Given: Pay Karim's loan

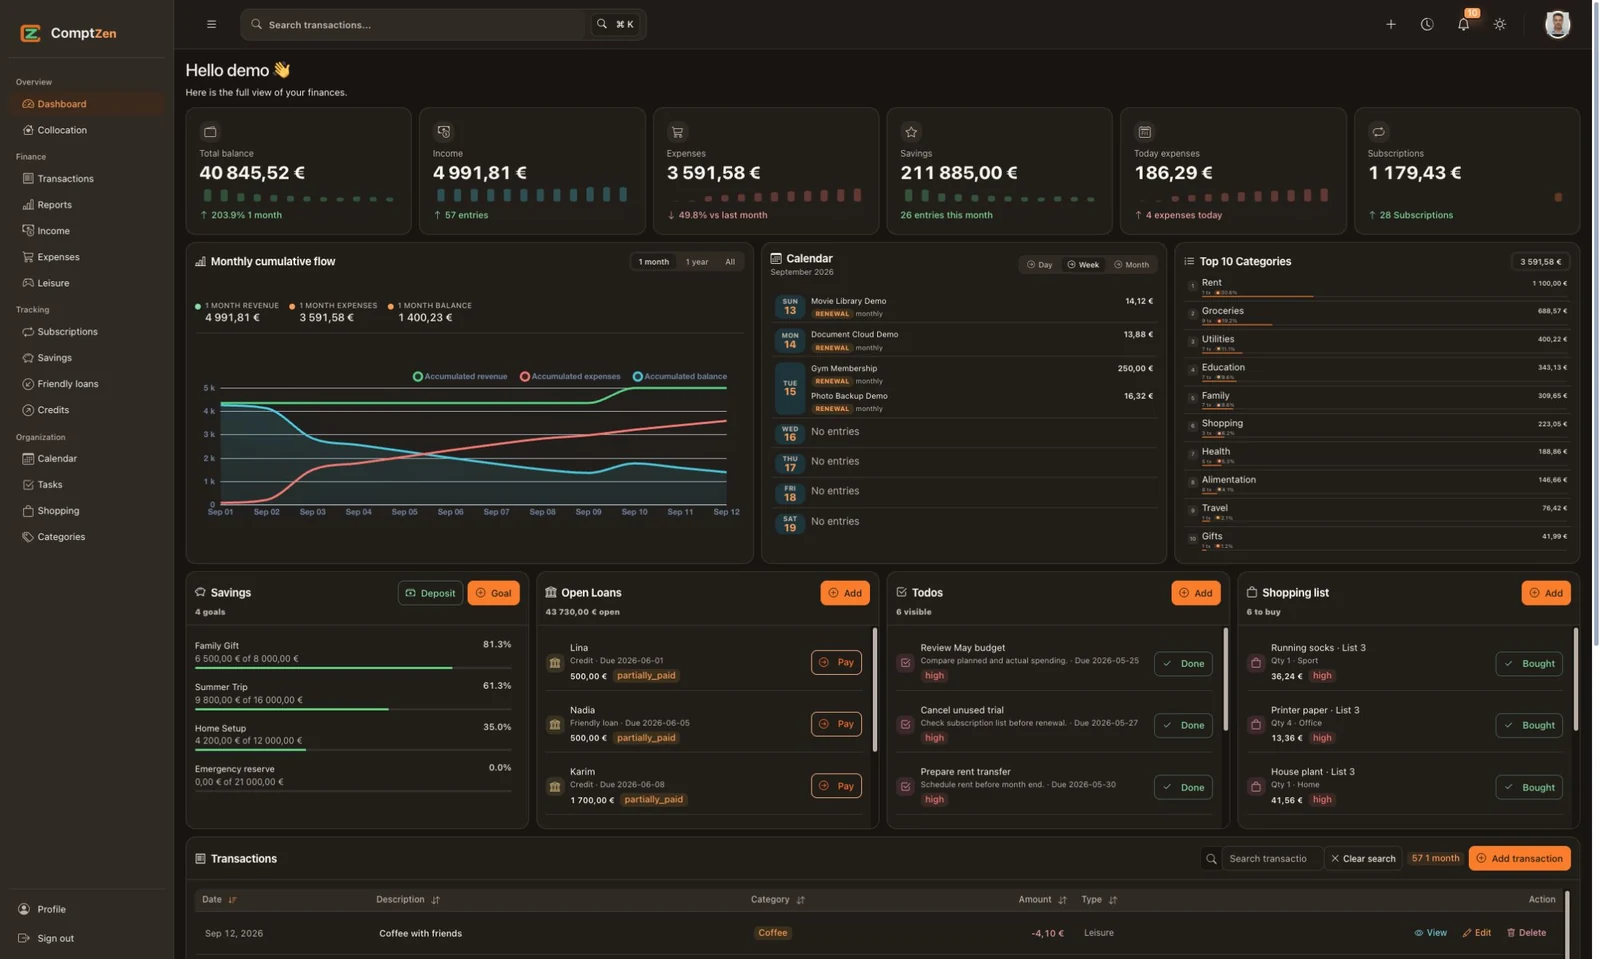Looking at the screenshot, I should pyautogui.click(x=836, y=786).
